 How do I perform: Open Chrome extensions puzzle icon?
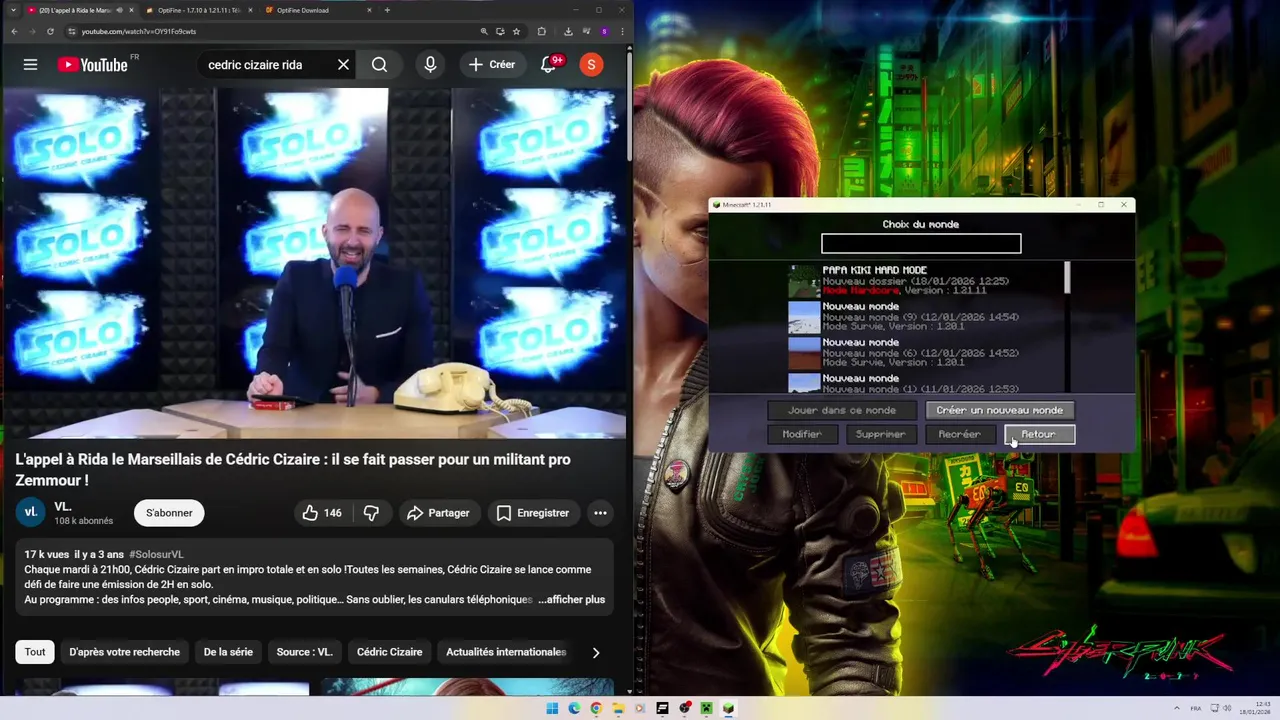(x=542, y=31)
